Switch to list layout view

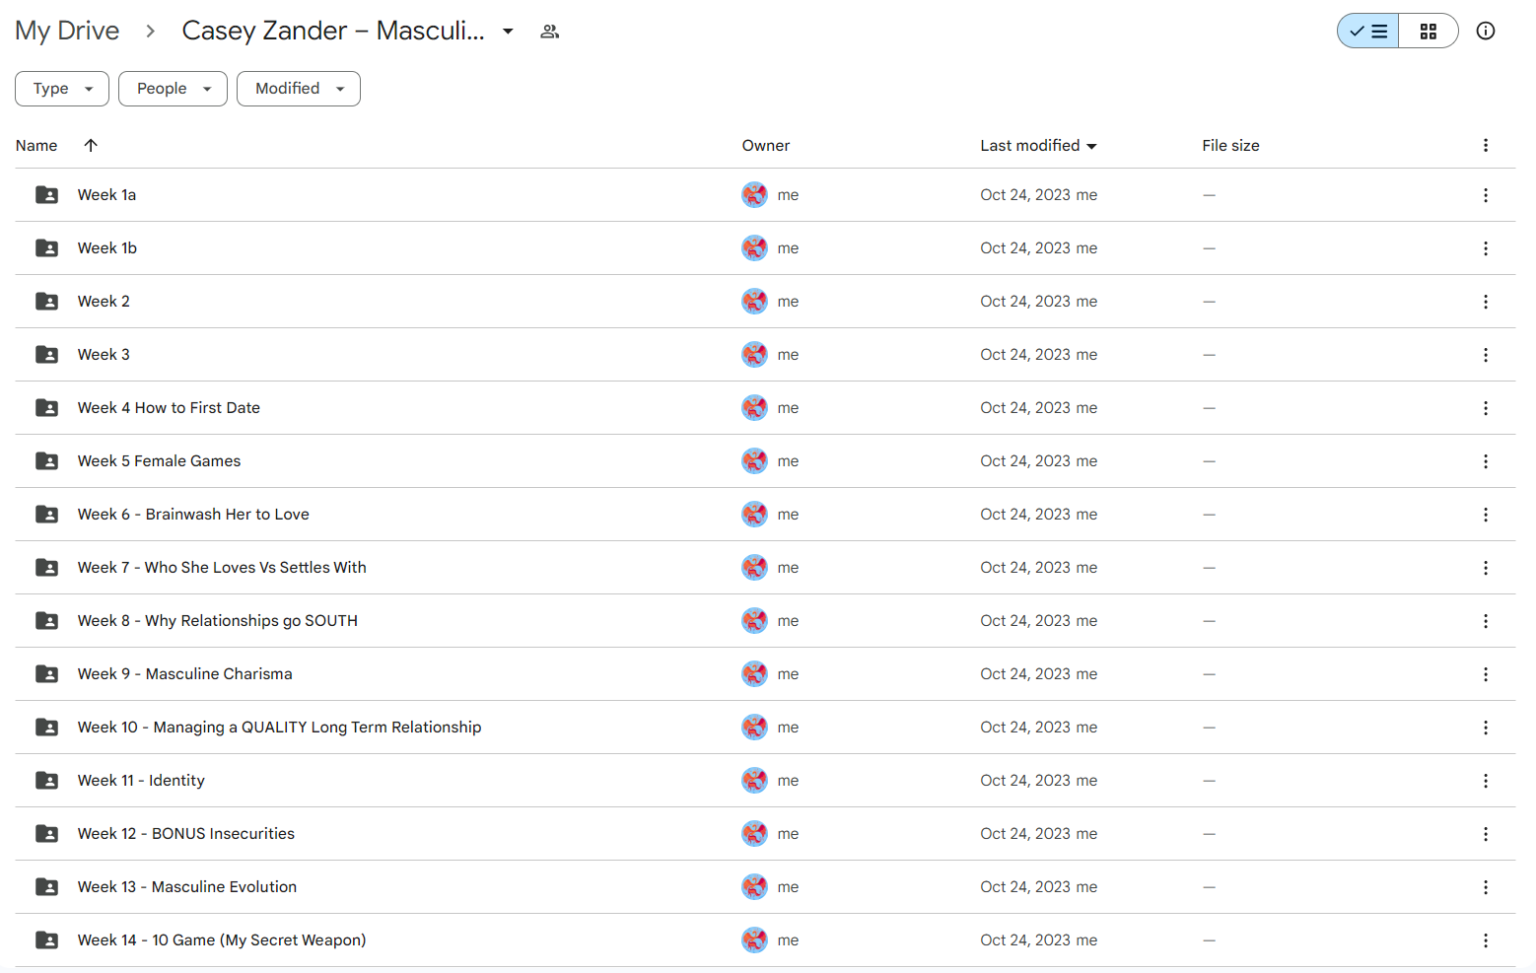point(1368,31)
